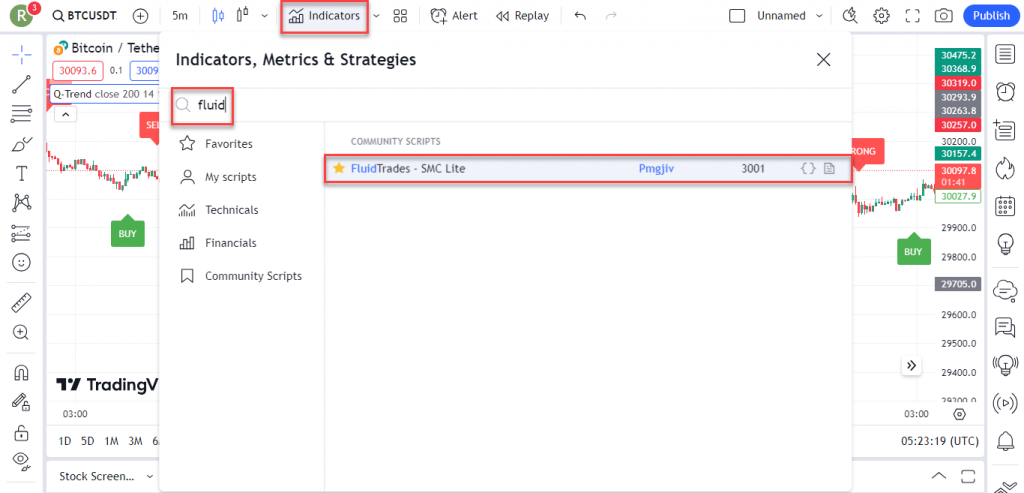The width and height of the screenshot is (1024, 493).
Task: Add symbol to compare with plus icon
Action: [140, 16]
